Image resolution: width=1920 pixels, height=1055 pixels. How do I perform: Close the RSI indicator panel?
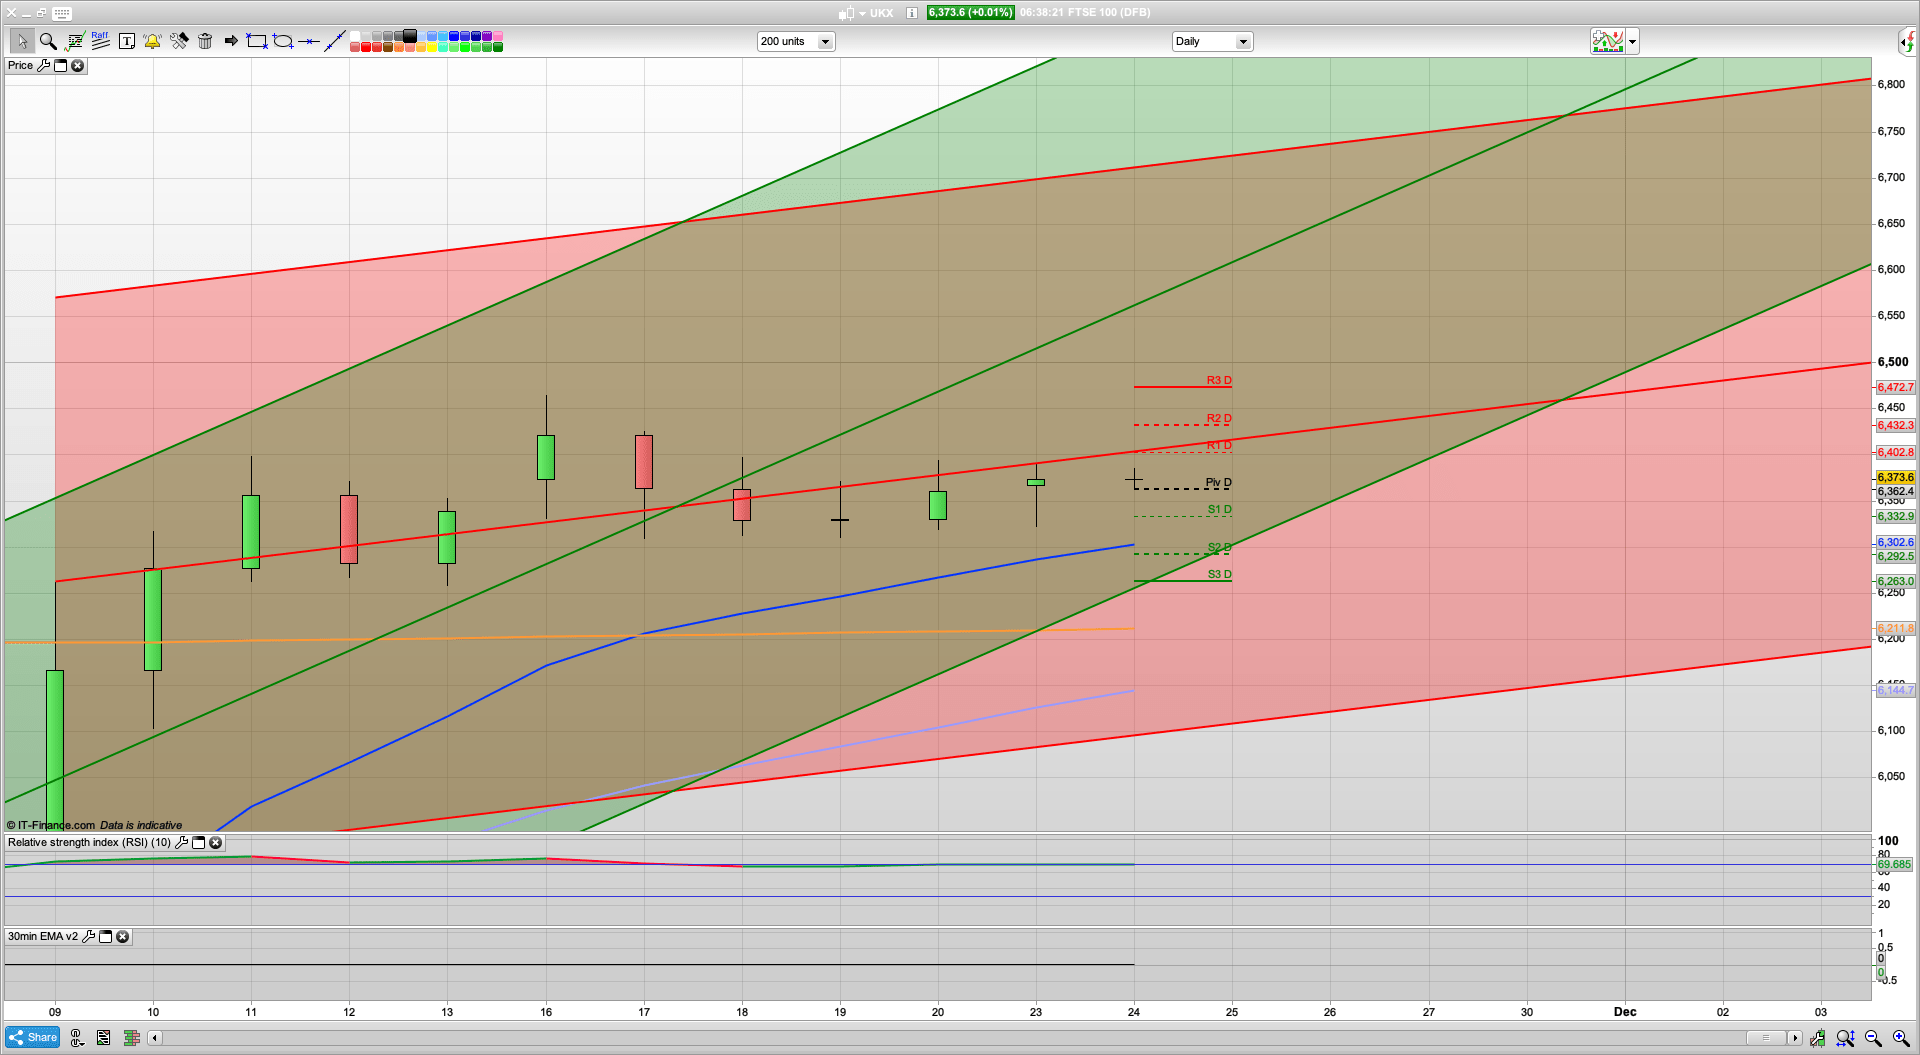click(x=215, y=843)
